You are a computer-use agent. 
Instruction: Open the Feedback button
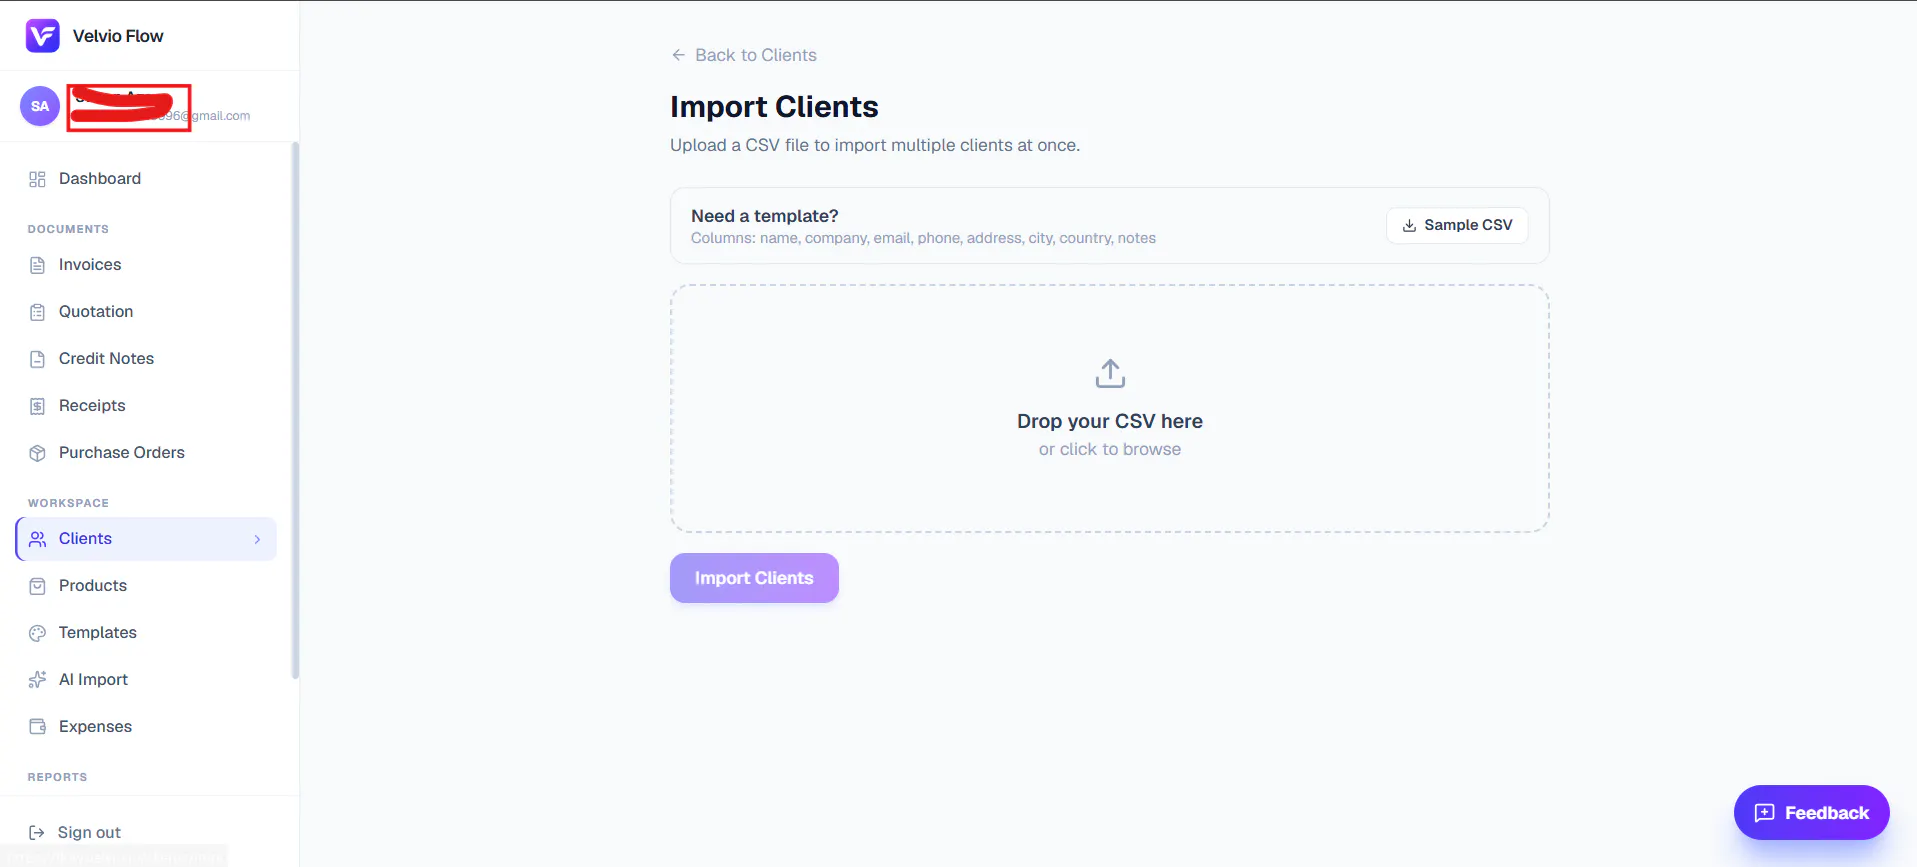1811,813
